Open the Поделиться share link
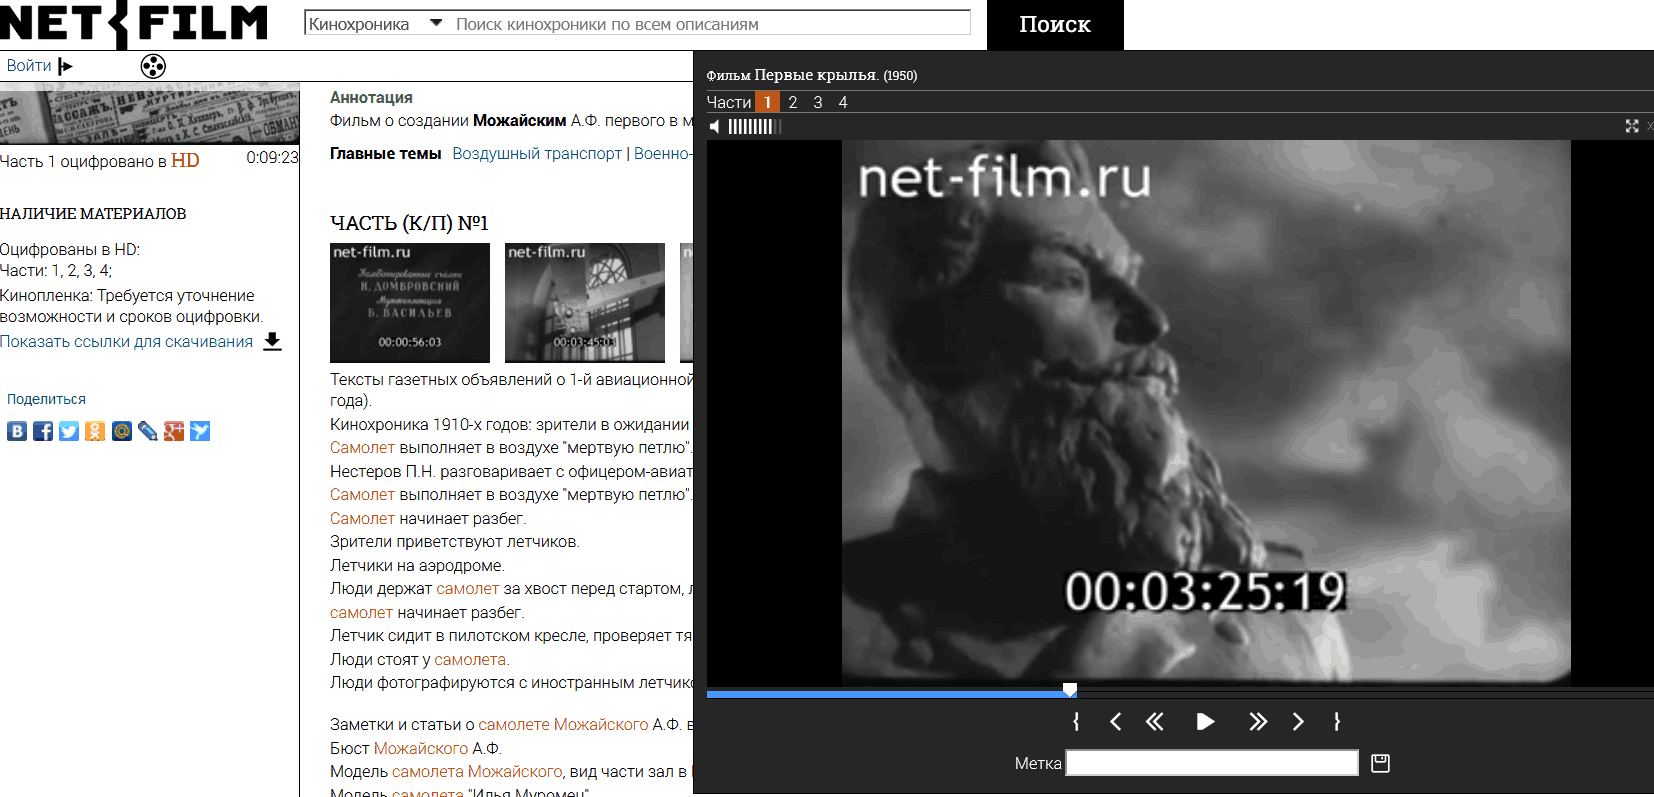This screenshot has width=1654, height=797. [x=46, y=399]
